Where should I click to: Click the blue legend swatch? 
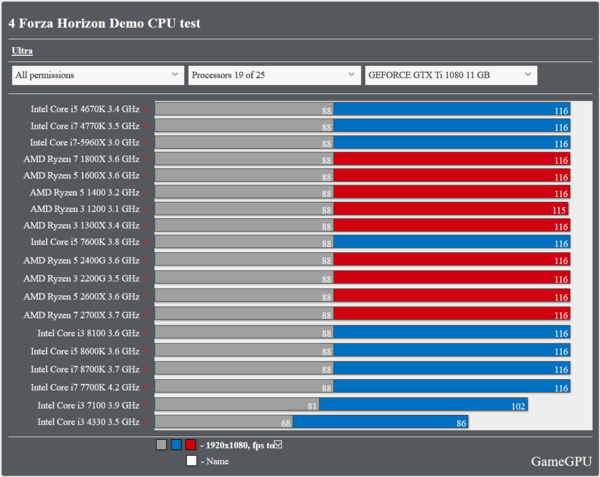(176, 445)
